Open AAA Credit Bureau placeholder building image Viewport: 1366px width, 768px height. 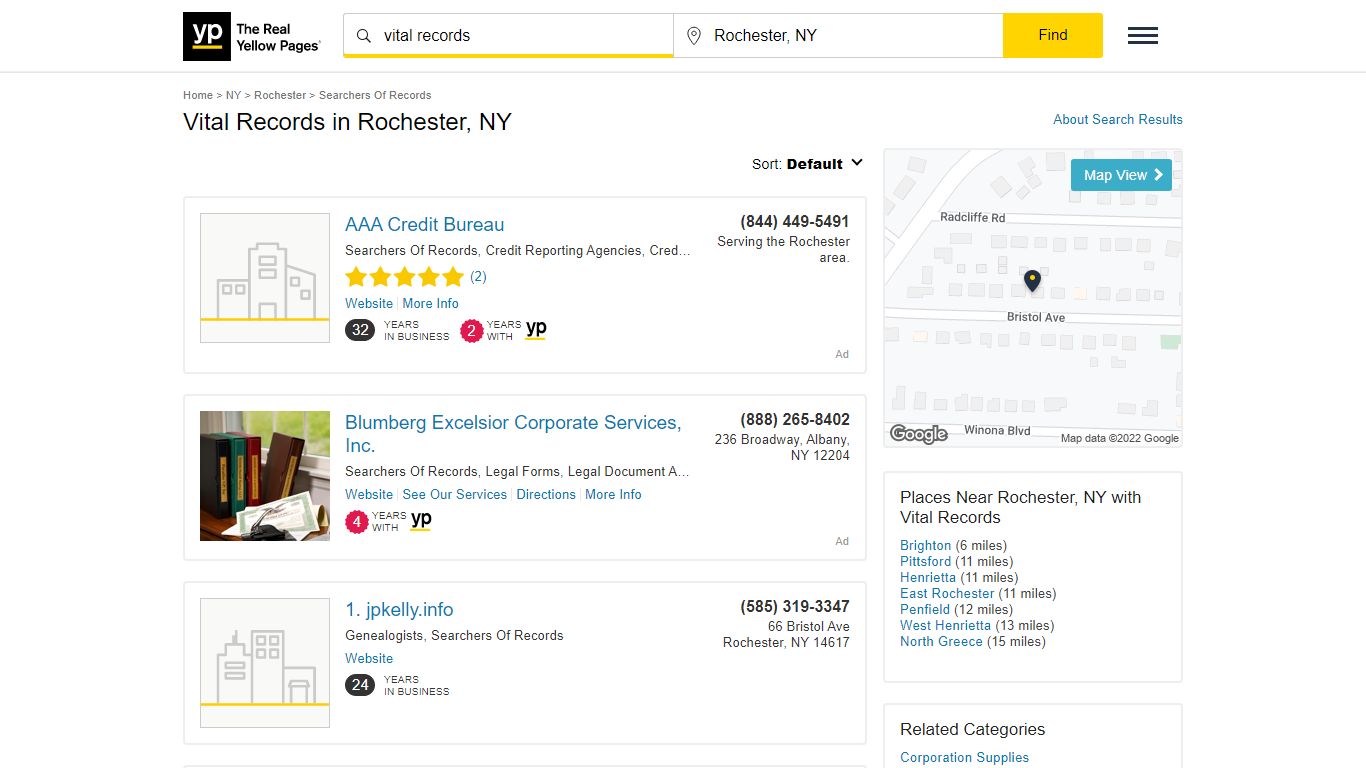tap(265, 278)
